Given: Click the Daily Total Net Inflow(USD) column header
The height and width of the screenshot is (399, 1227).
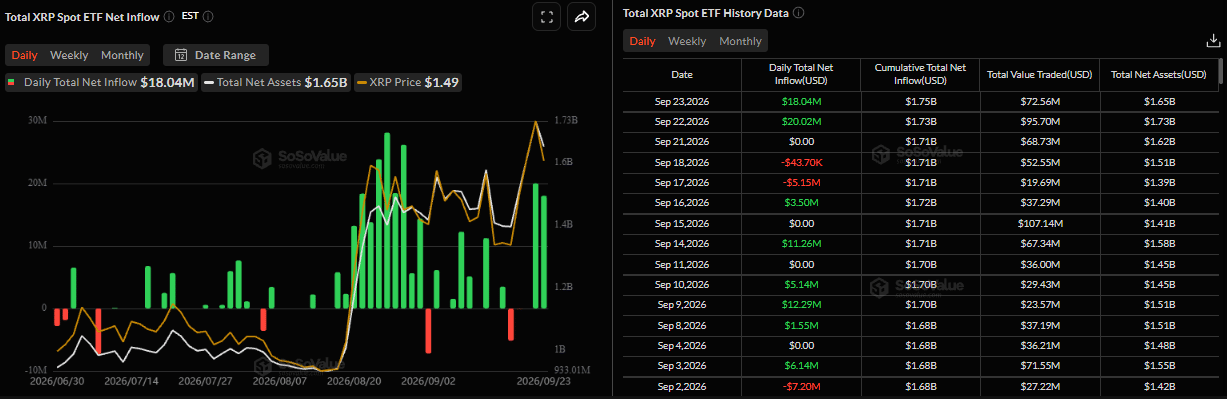Looking at the screenshot, I should [x=800, y=74].
